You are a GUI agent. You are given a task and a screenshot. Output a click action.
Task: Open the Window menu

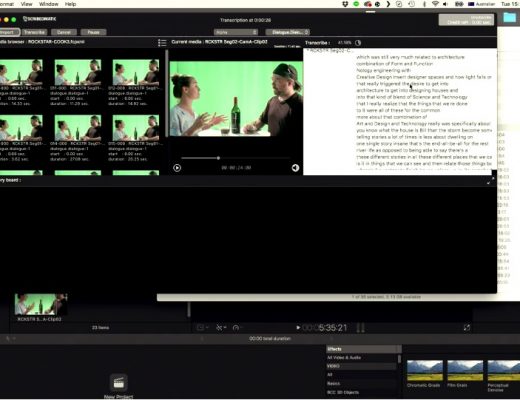tap(49, 4)
